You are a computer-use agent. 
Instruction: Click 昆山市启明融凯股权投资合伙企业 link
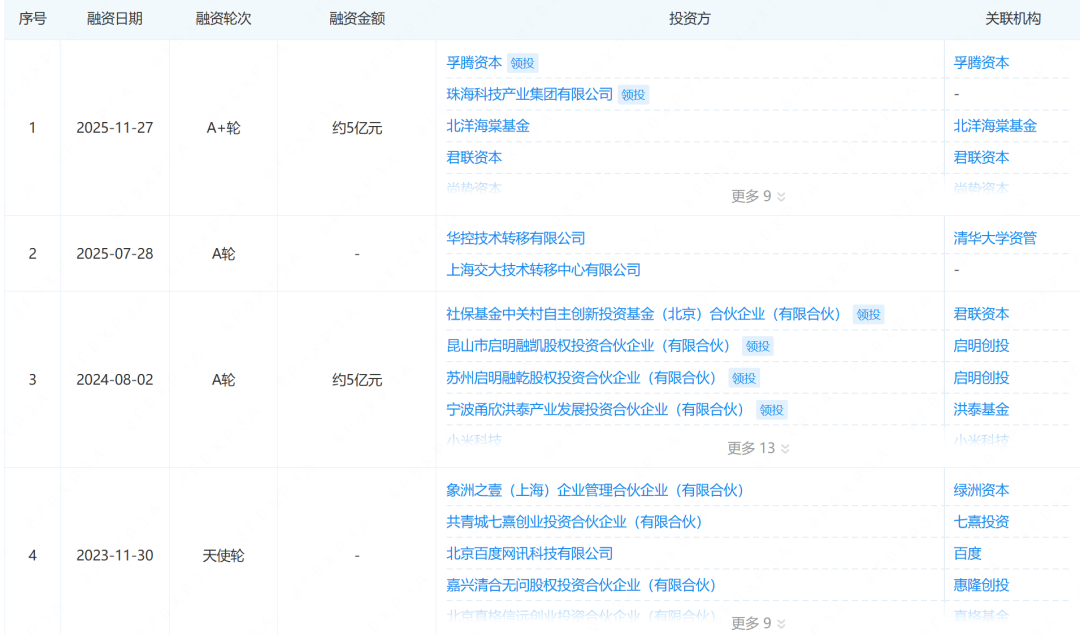[587, 346]
